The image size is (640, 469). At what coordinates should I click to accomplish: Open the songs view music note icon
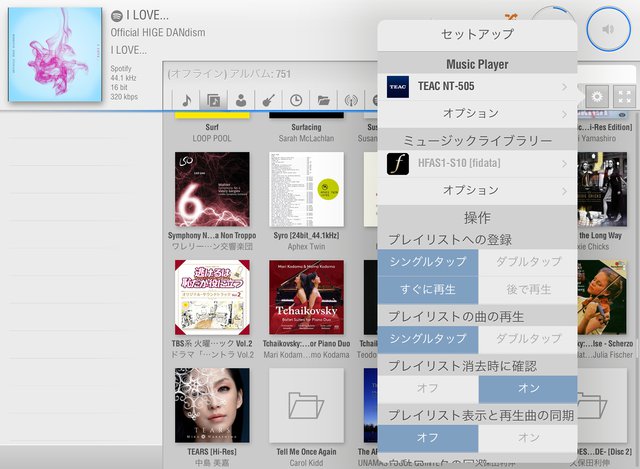point(187,100)
